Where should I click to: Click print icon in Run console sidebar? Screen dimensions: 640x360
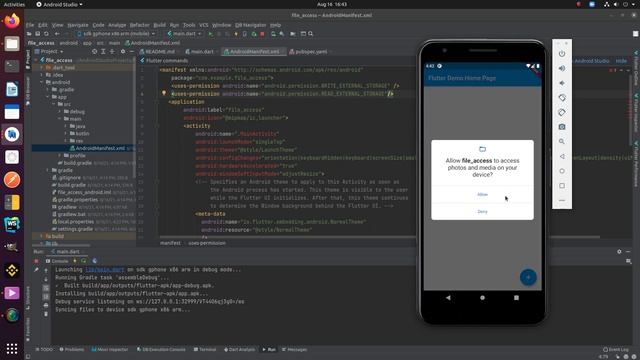46,305
